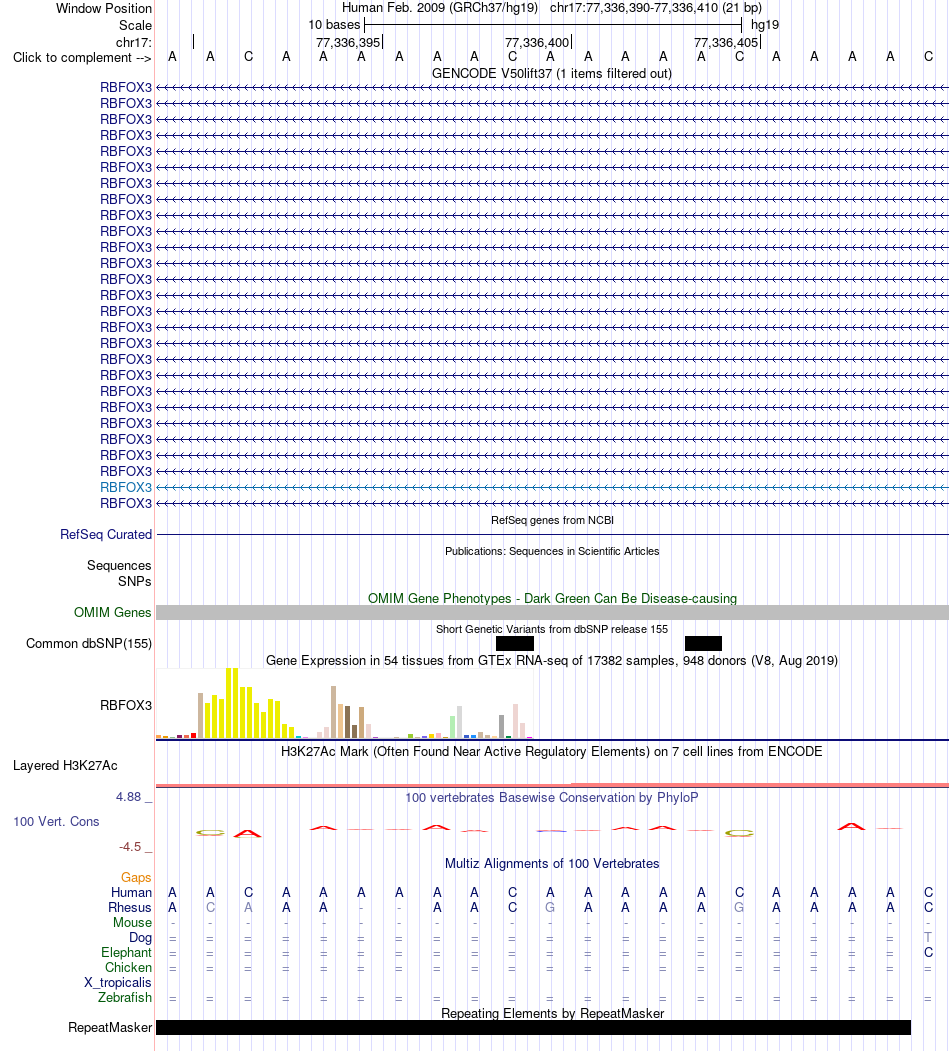This screenshot has height=1051, width=950.
Task: Open the GTEx RBFOX3 expression bar chart
Action: [345, 703]
